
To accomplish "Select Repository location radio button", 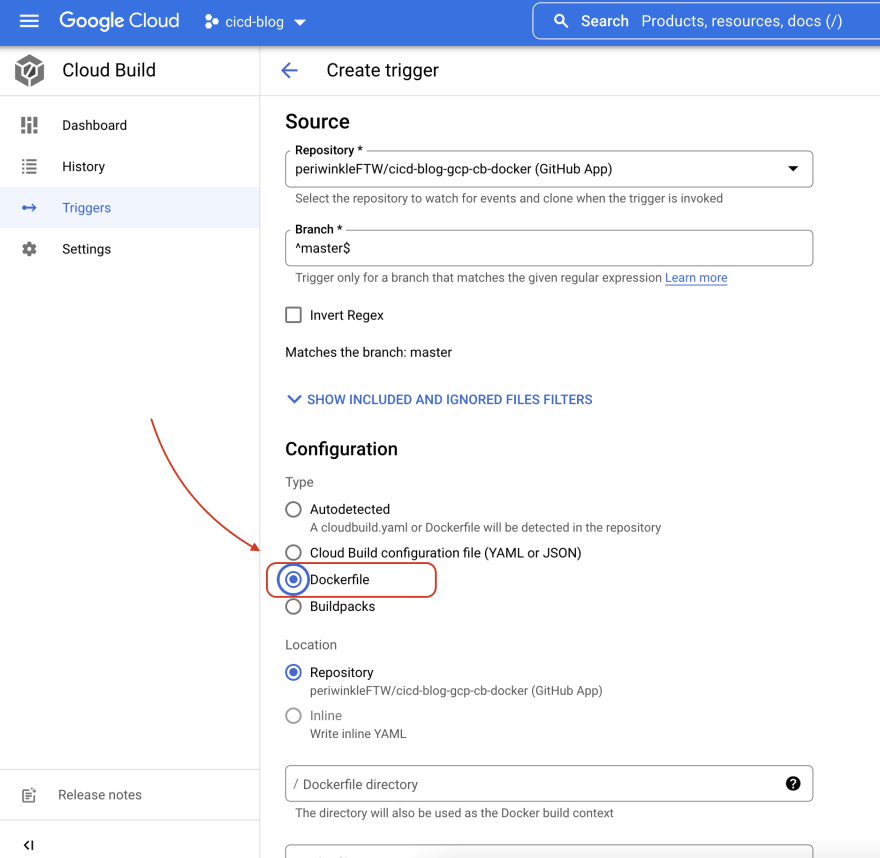I will [x=294, y=672].
